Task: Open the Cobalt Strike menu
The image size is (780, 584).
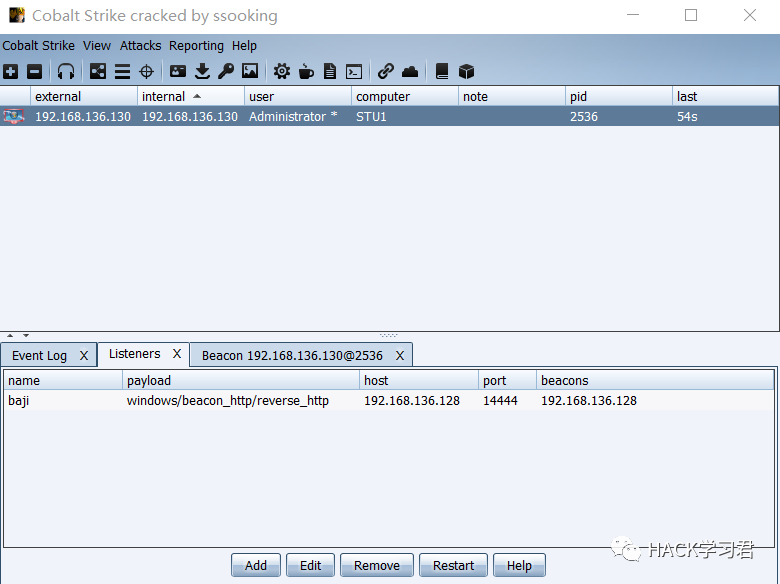Action: pos(38,46)
